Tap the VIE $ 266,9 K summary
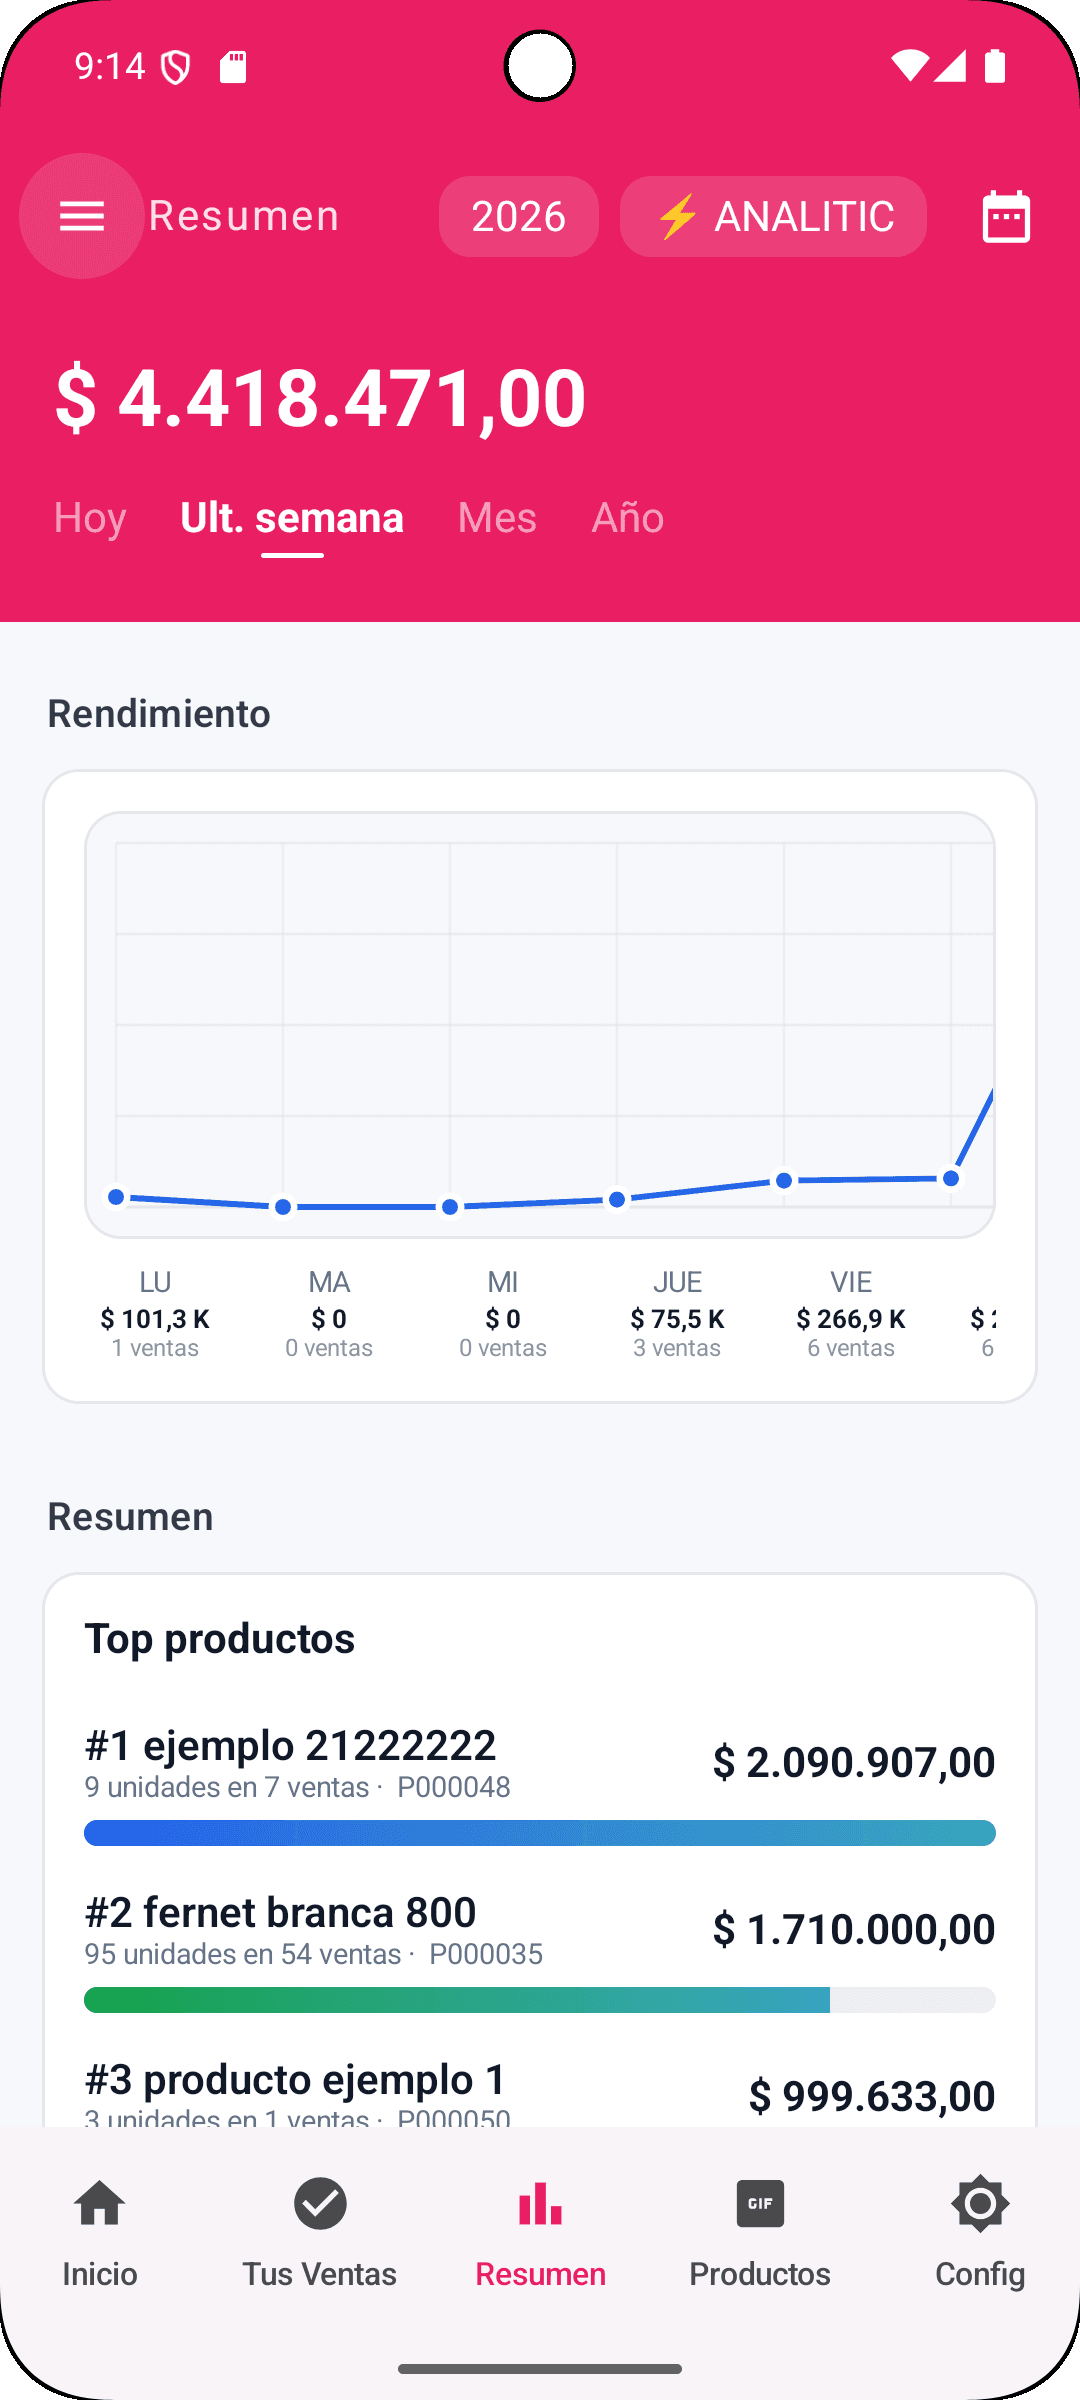 point(851,1314)
